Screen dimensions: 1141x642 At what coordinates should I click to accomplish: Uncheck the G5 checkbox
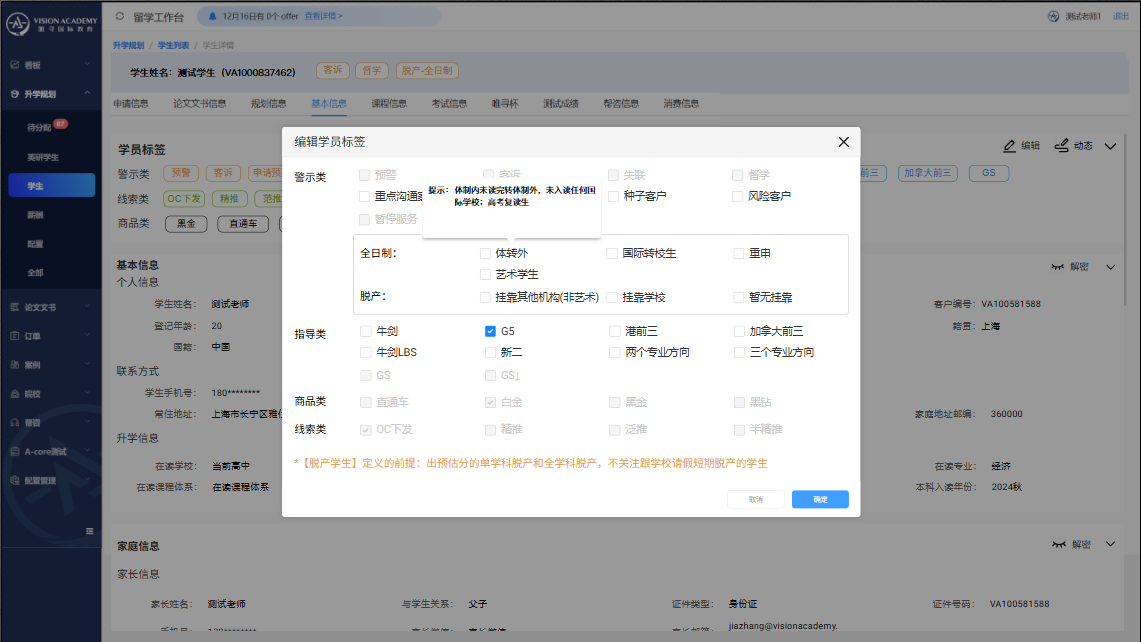tap(490, 331)
